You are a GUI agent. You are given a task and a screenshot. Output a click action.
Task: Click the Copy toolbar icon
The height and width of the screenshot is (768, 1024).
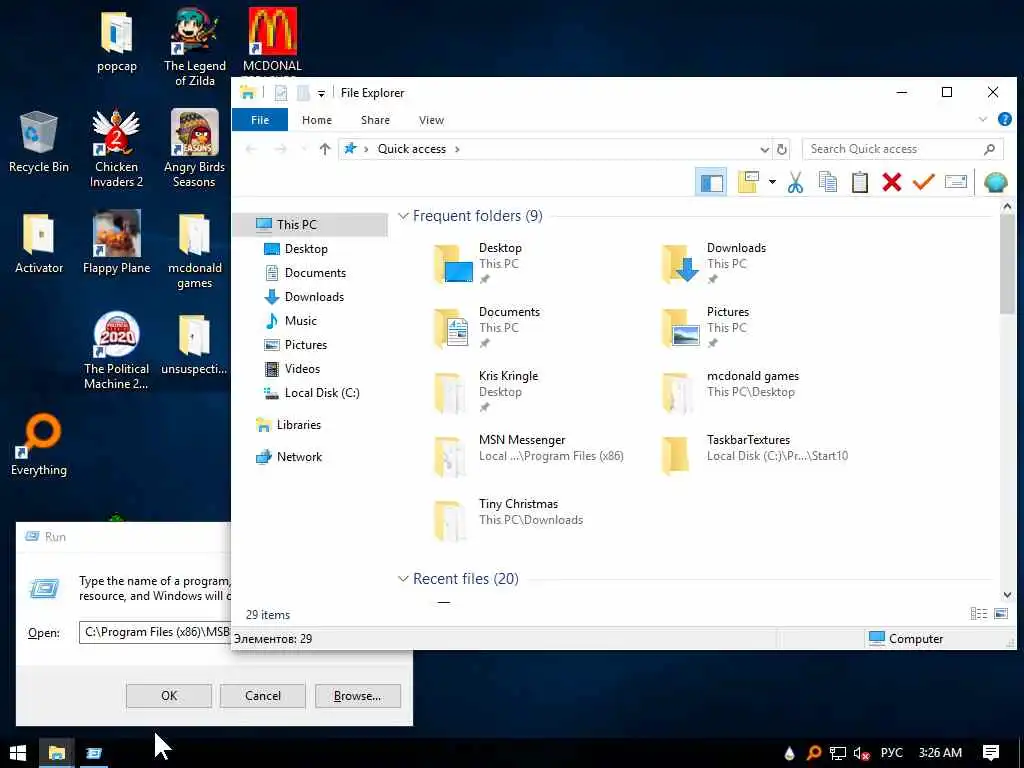[827, 182]
